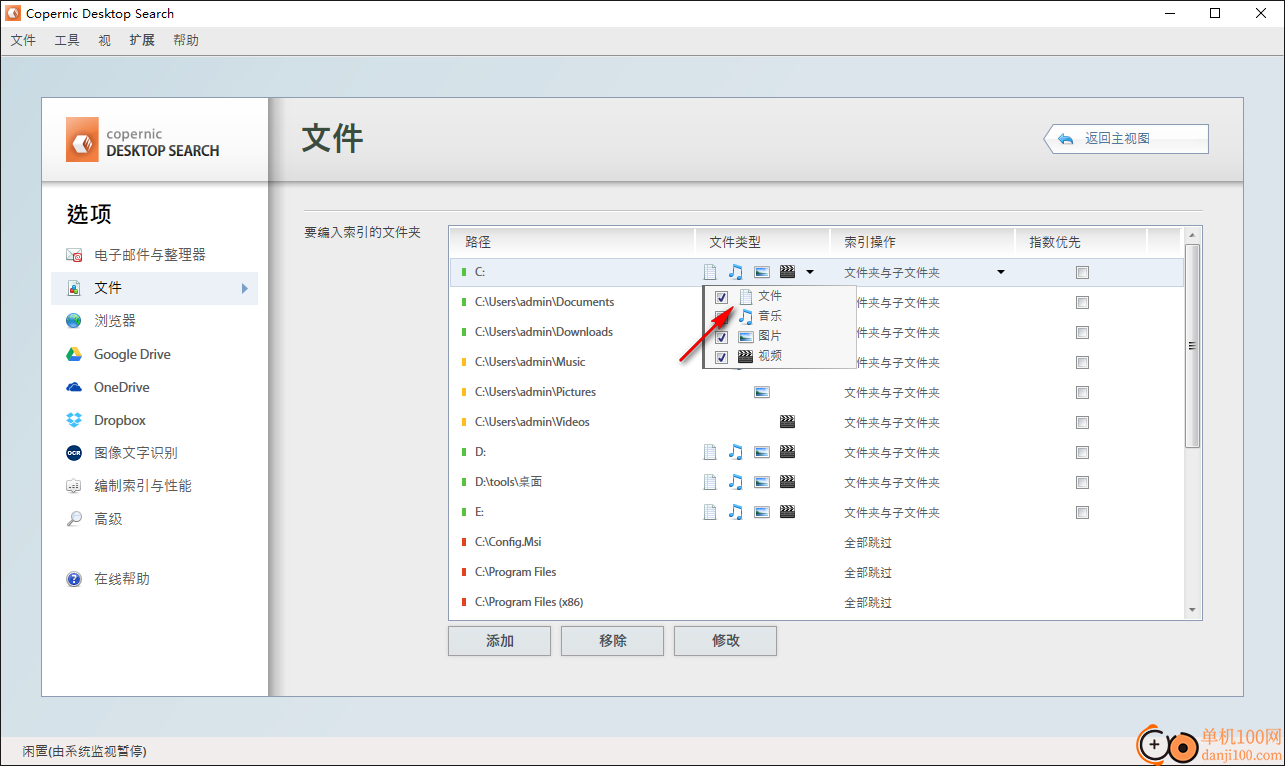Open 高级 advanced options
The height and width of the screenshot is (766, 1285).
[108, 519]
